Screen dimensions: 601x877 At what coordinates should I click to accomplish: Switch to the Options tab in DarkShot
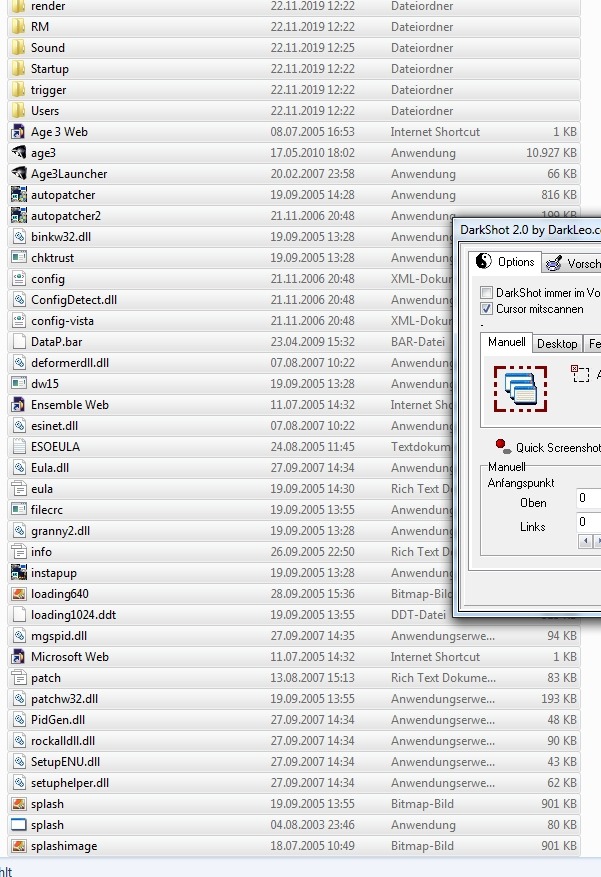506,262
